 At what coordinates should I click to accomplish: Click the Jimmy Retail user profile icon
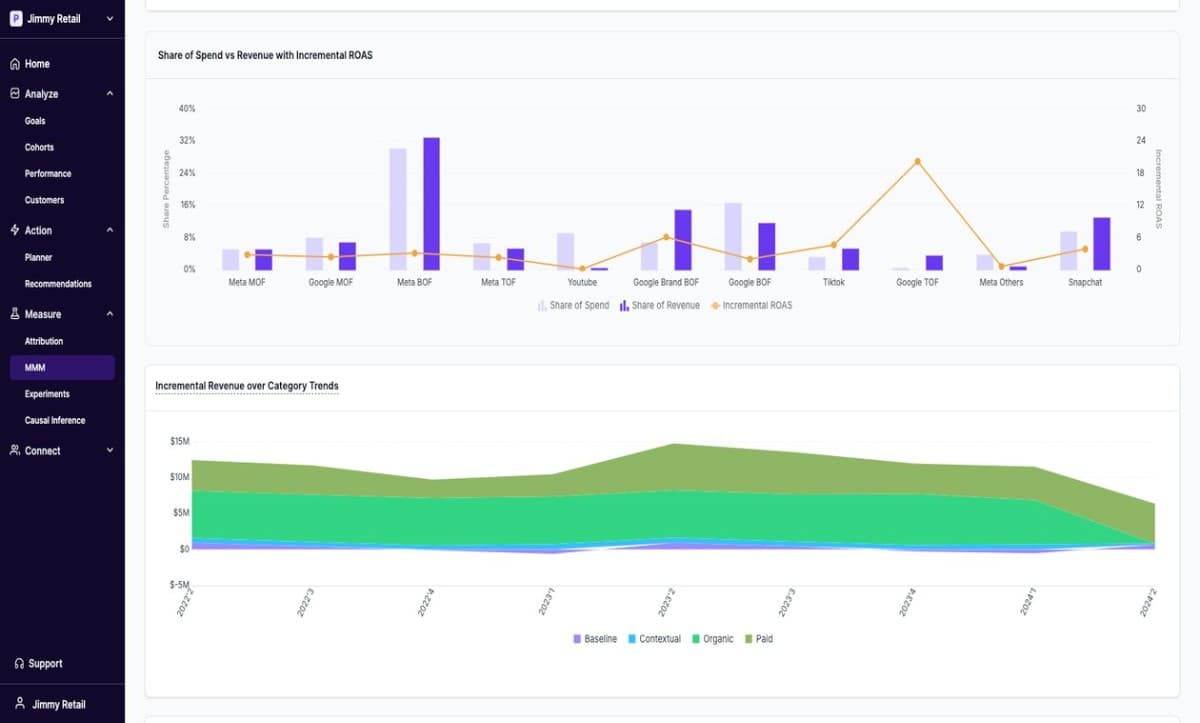(19, 704)
